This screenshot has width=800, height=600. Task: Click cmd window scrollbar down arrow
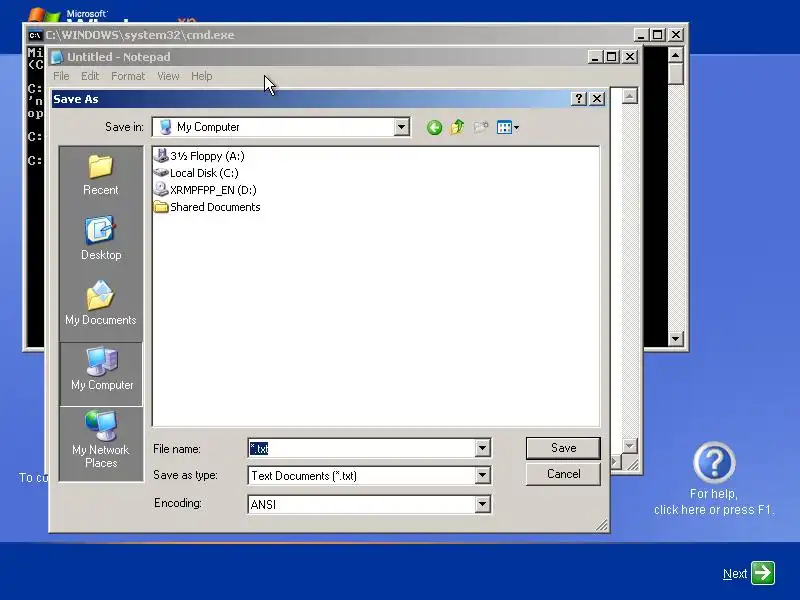[676, 338]
